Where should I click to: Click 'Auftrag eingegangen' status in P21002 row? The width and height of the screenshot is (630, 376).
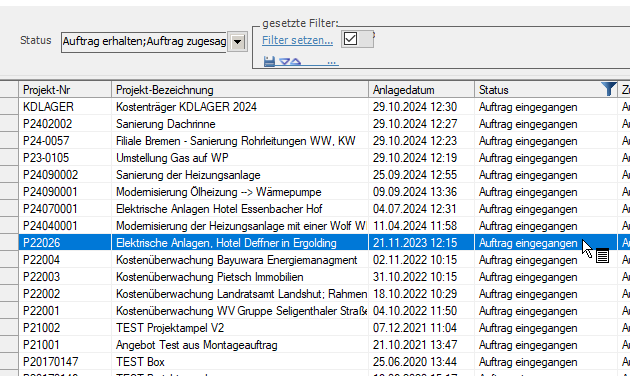pyautogui.click(x=528, y=328)
